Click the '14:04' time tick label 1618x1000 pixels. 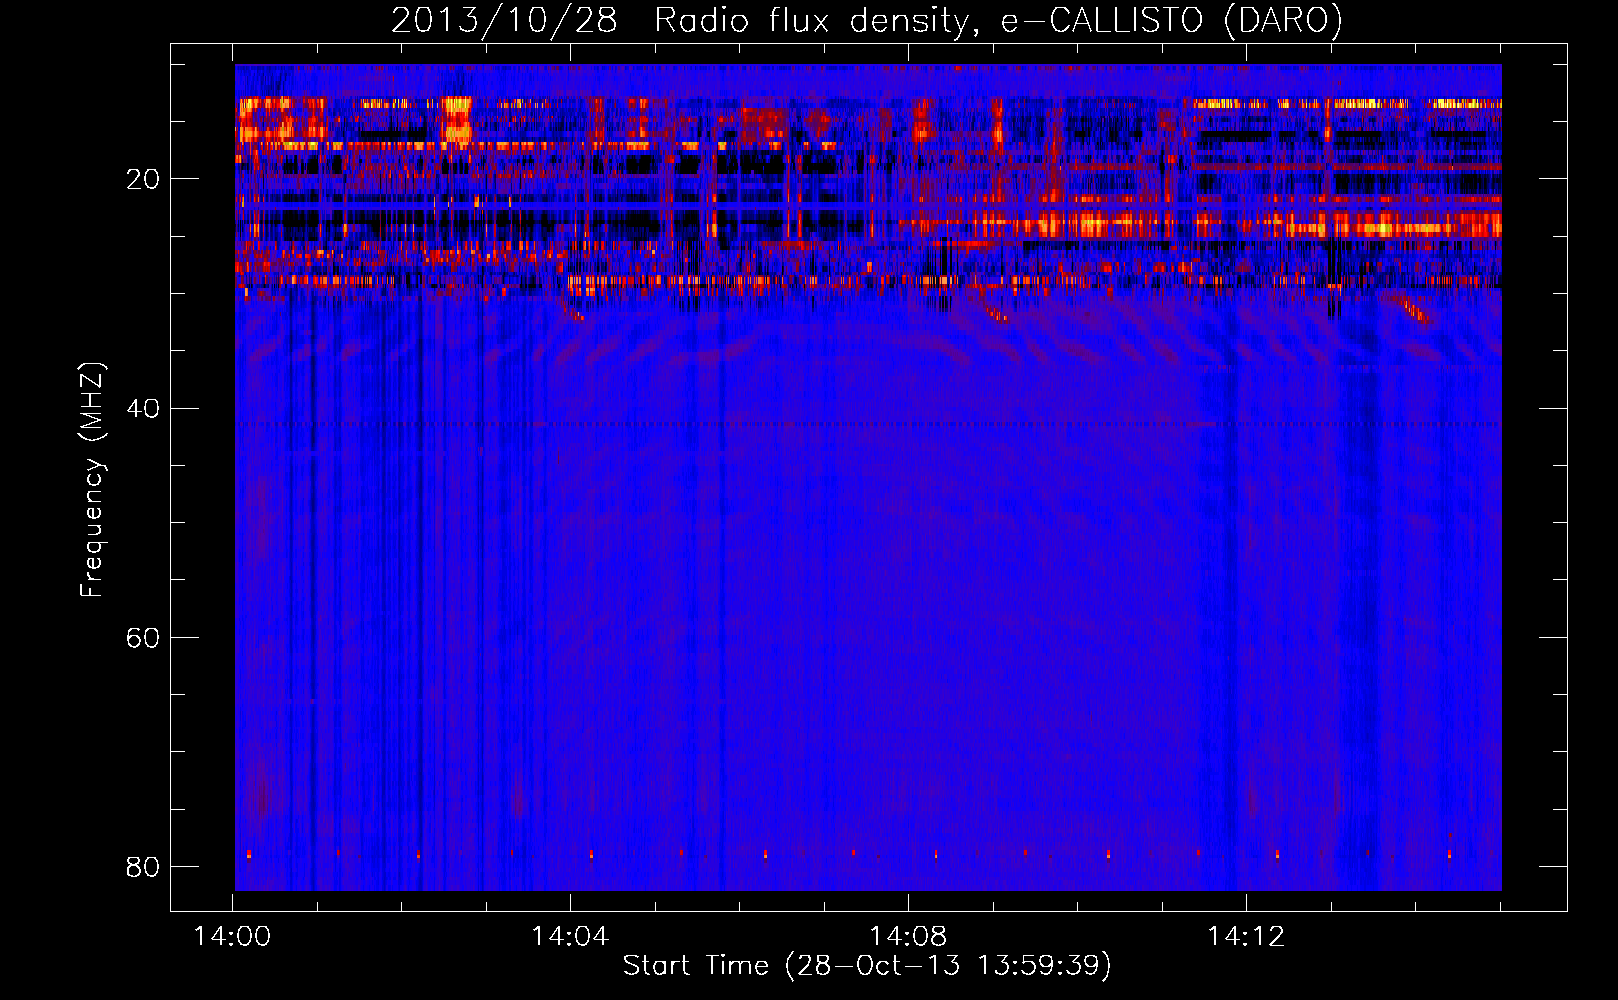[x=570, y=937]
